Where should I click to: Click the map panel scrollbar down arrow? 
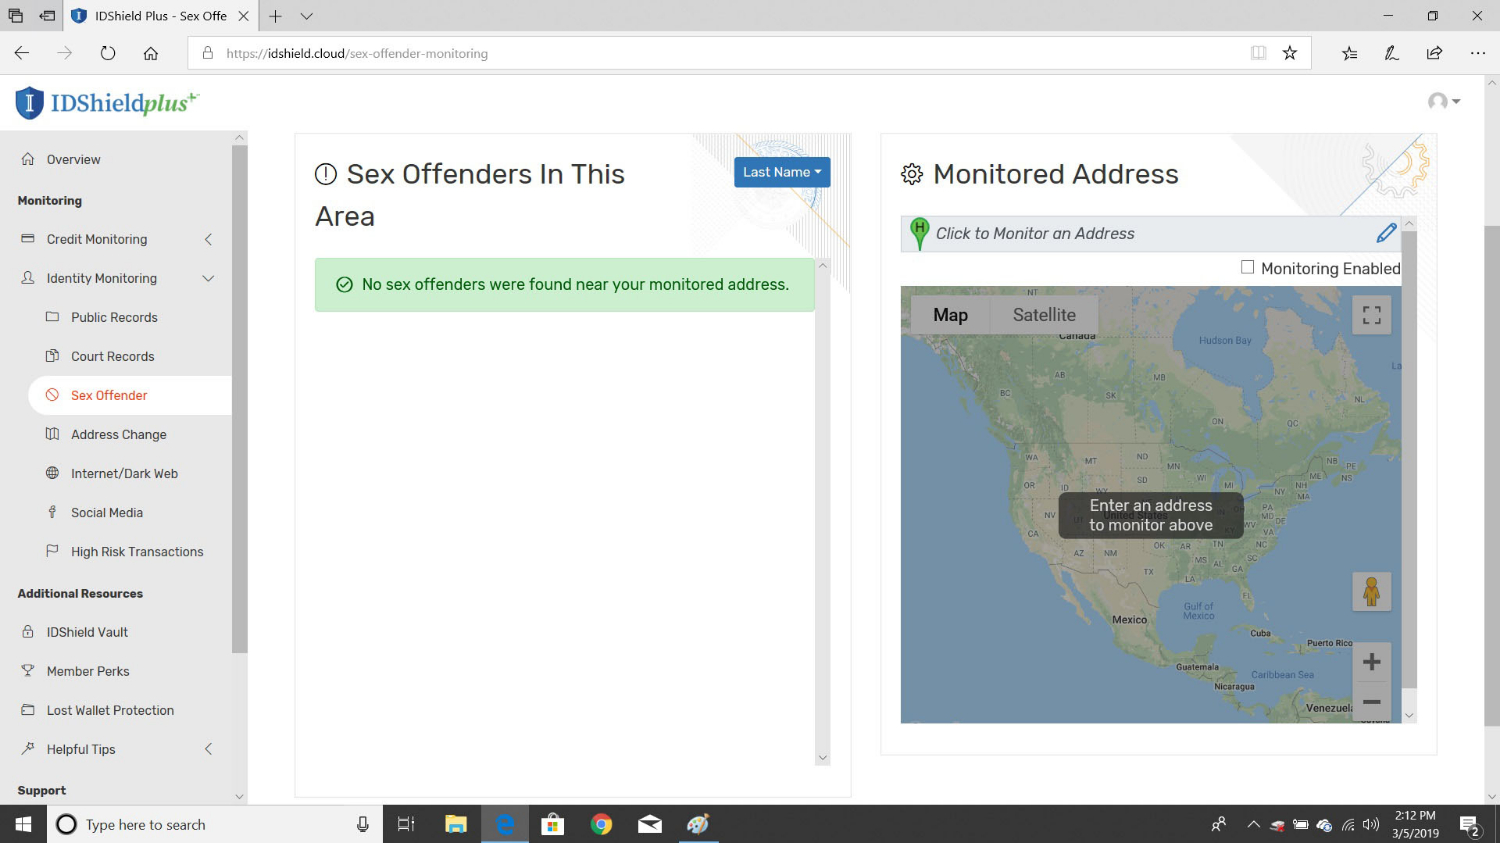pyautogui.click(x=1409, y=716)
